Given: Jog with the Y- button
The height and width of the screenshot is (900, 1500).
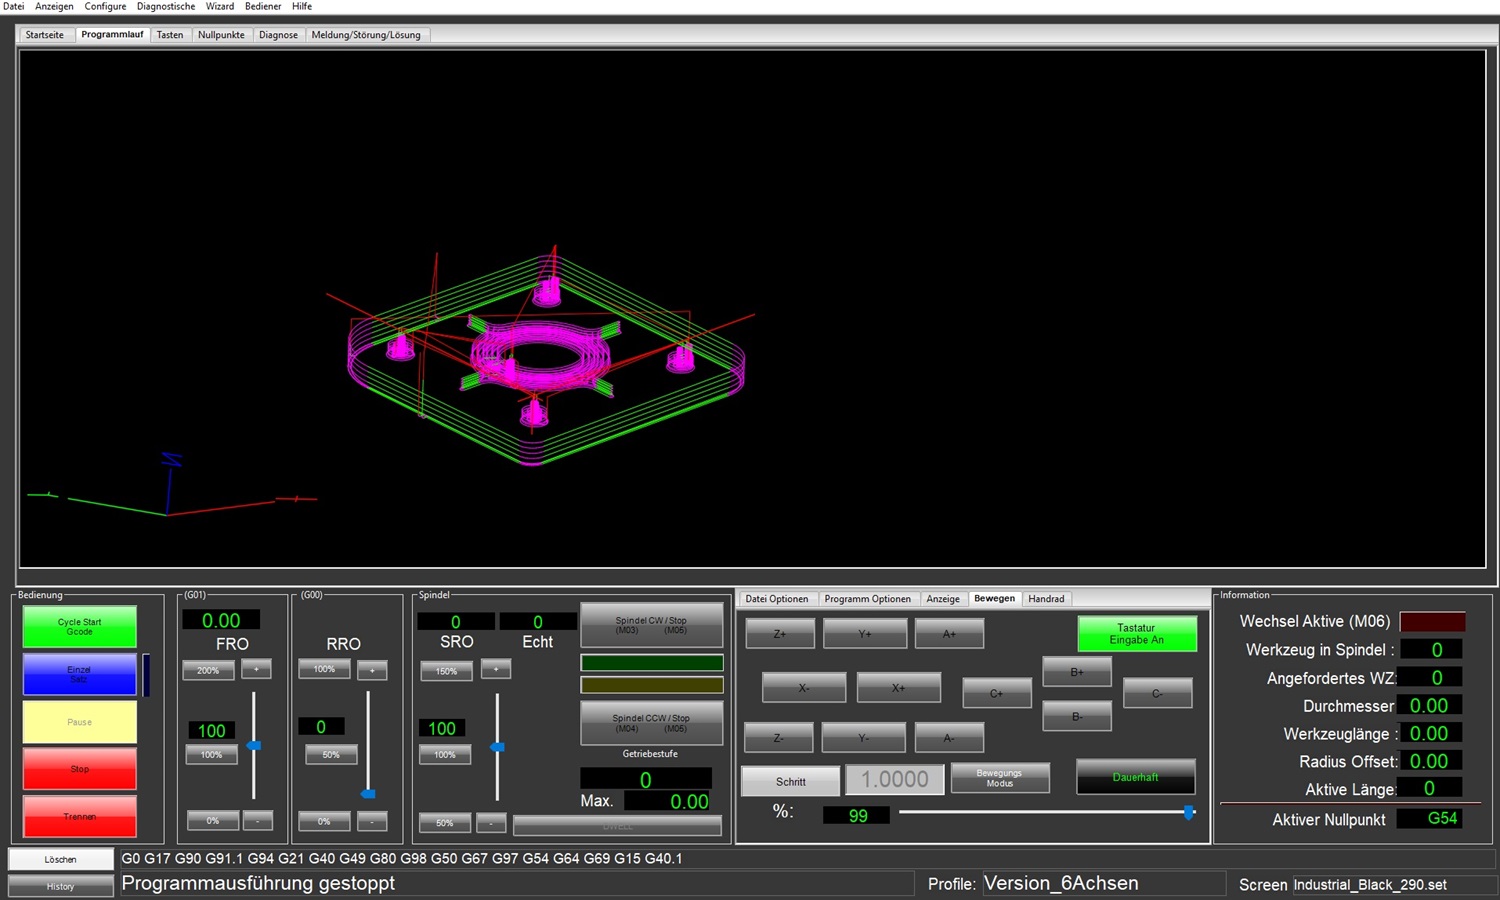Looking at the screenshot, I should [864, 738].
